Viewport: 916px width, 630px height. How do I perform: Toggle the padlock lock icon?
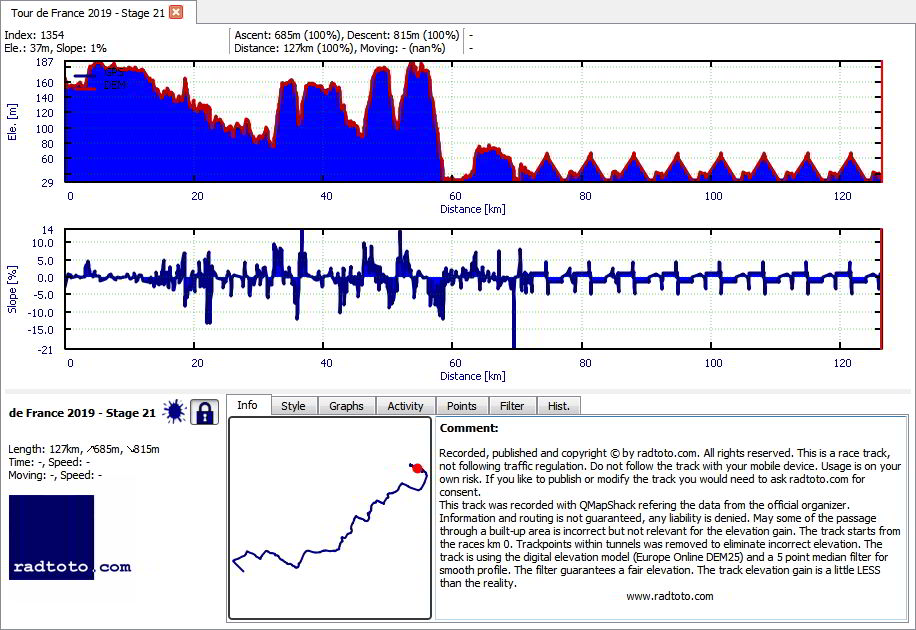(204, 412)
